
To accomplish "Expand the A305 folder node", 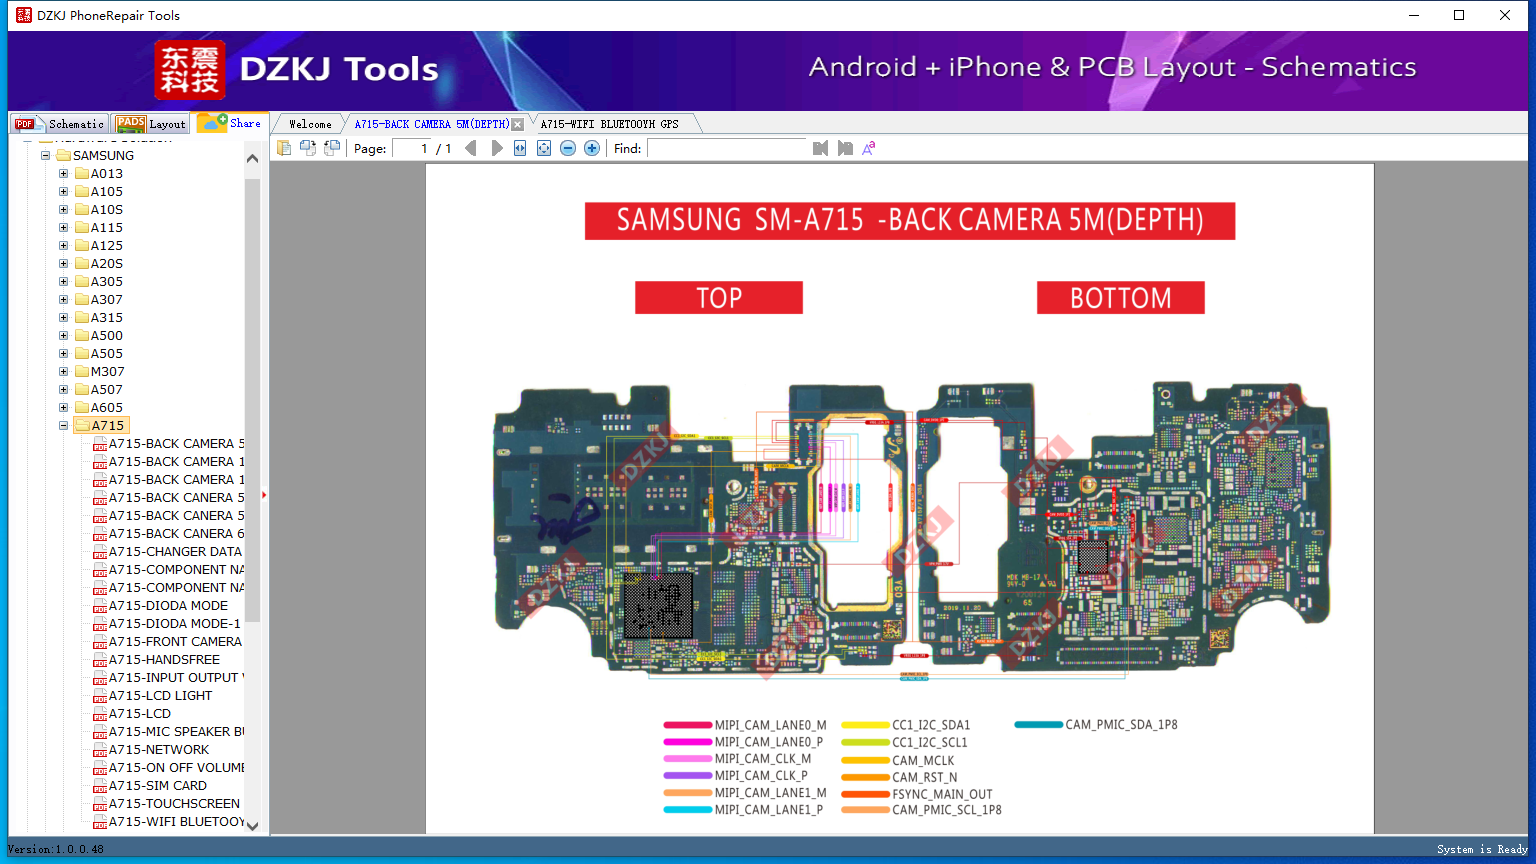I will (64, 282).
